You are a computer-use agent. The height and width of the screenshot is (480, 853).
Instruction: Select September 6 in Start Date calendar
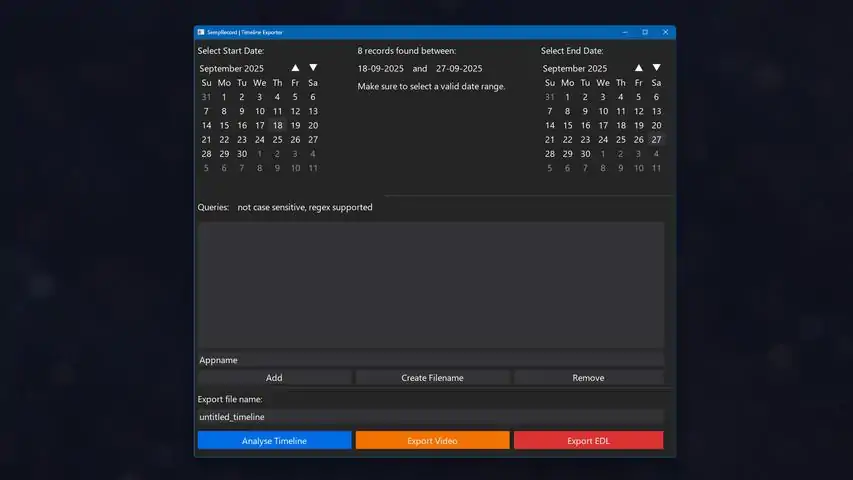(313, 97)
